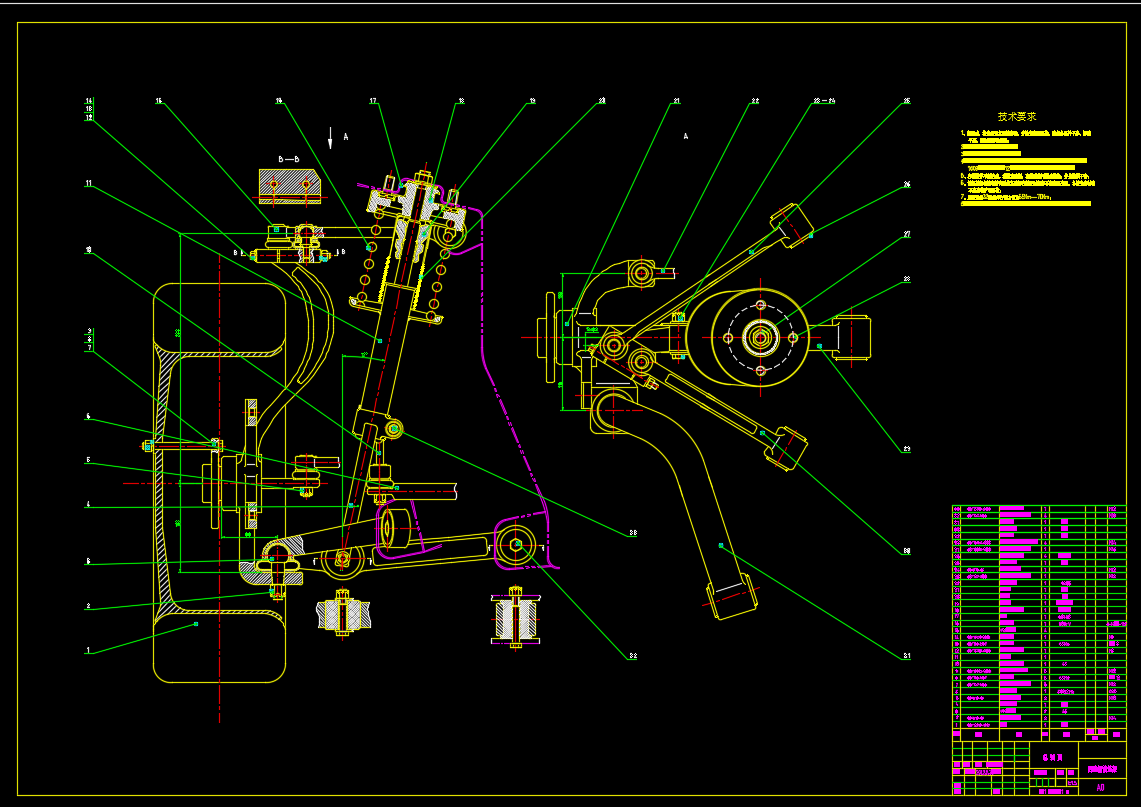Click the 技术要求 technical requirements heading
Screen dimensions: 1141x807
1017,117
